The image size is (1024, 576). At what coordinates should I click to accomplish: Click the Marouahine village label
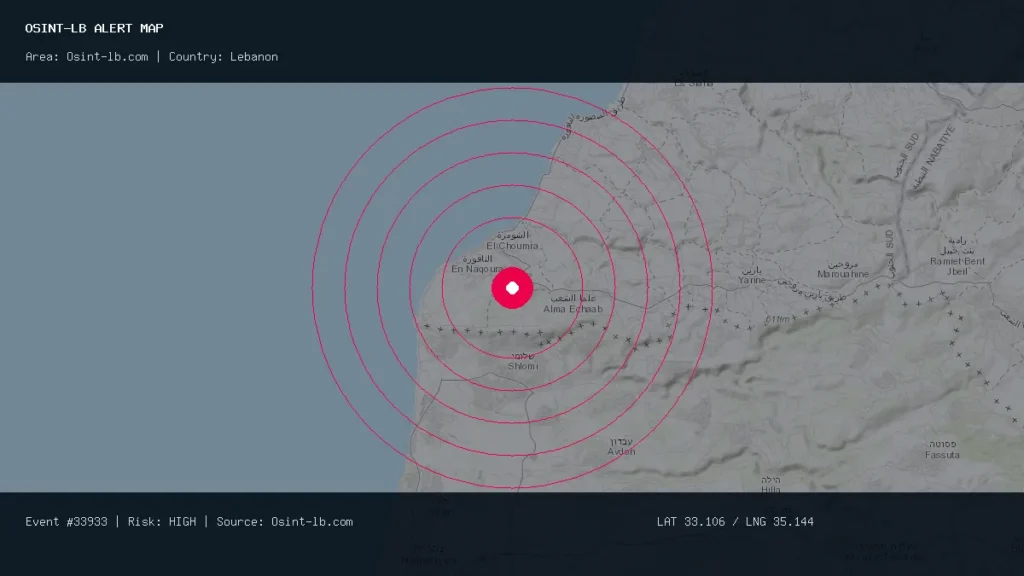click(843, 269)
